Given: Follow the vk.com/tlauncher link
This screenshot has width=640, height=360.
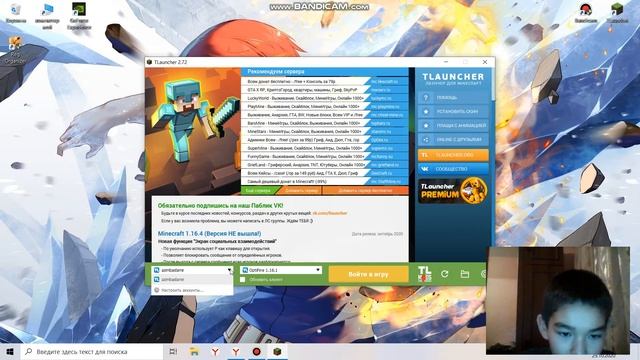Looking at the screenshot, I should point(329,213).
